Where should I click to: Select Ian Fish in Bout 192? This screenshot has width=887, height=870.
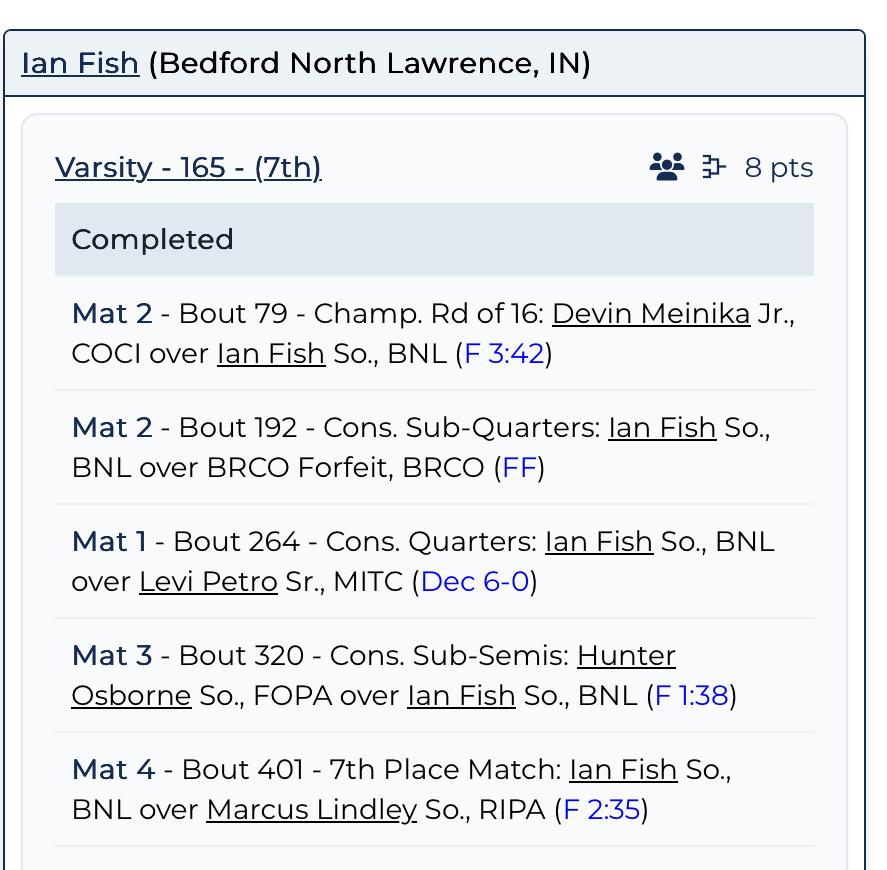(662, 428)
